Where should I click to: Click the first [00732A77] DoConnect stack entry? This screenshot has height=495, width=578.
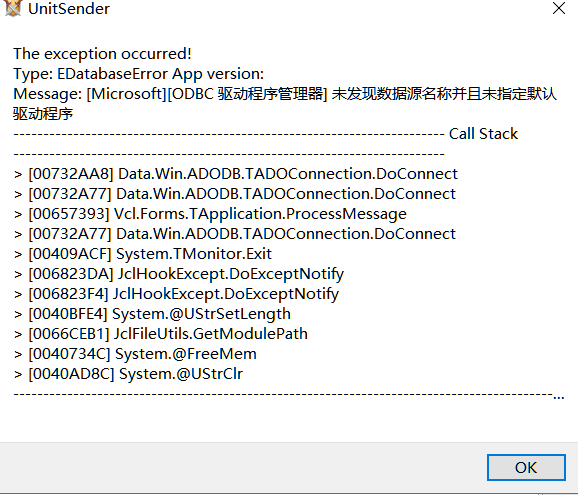tap(235, 194)
